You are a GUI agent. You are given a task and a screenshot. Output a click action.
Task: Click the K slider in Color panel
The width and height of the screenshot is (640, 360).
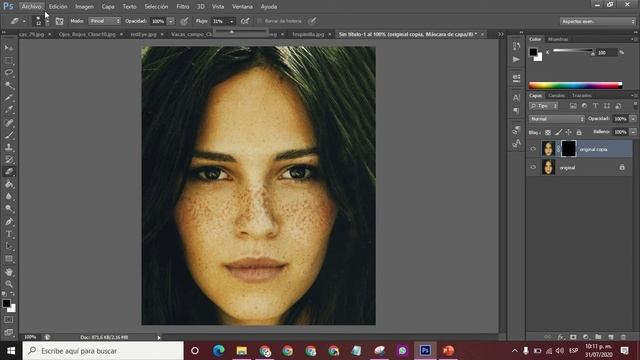pos(573,52)
